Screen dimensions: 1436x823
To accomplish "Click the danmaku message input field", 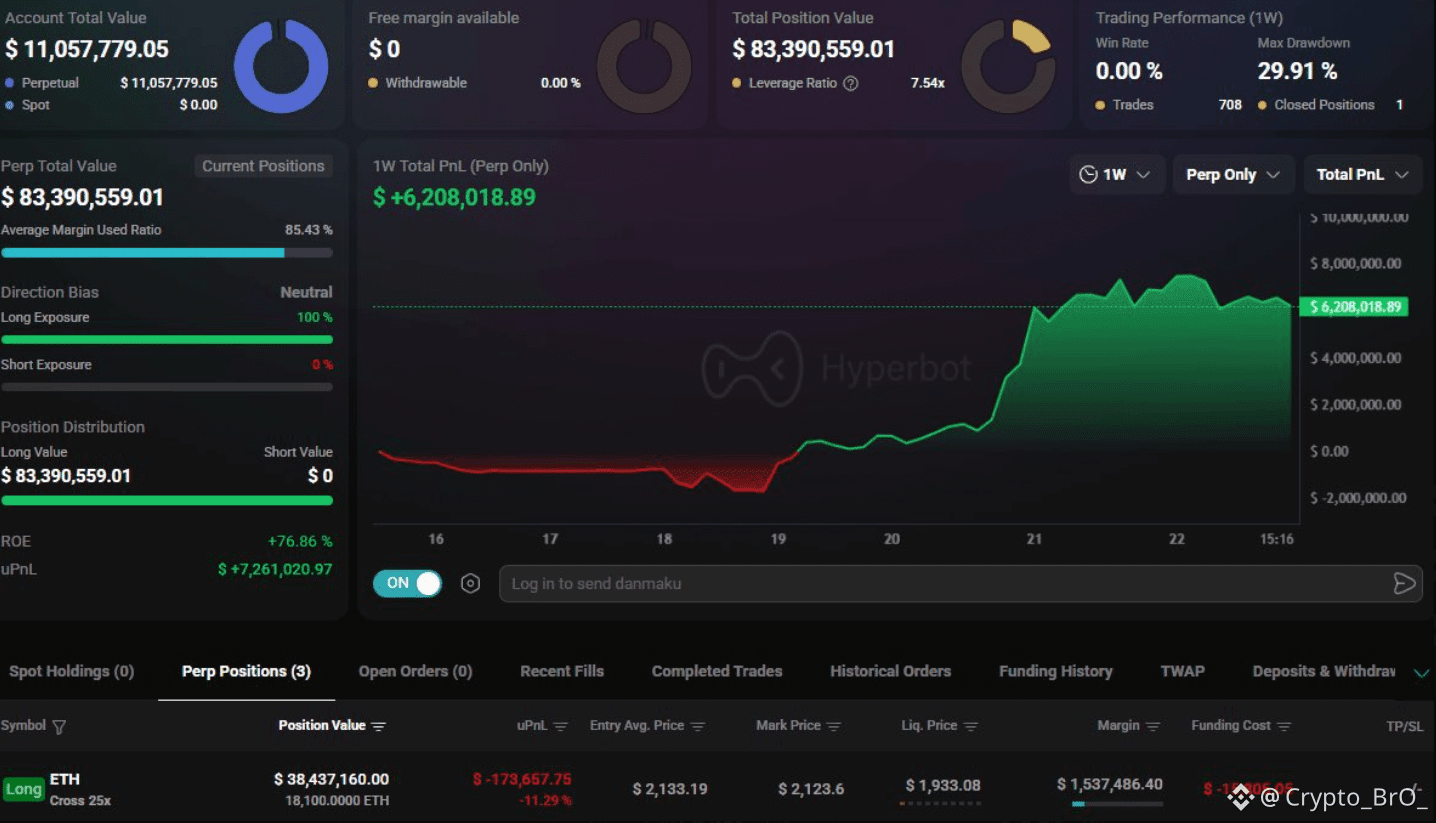I will click(960, 583).
